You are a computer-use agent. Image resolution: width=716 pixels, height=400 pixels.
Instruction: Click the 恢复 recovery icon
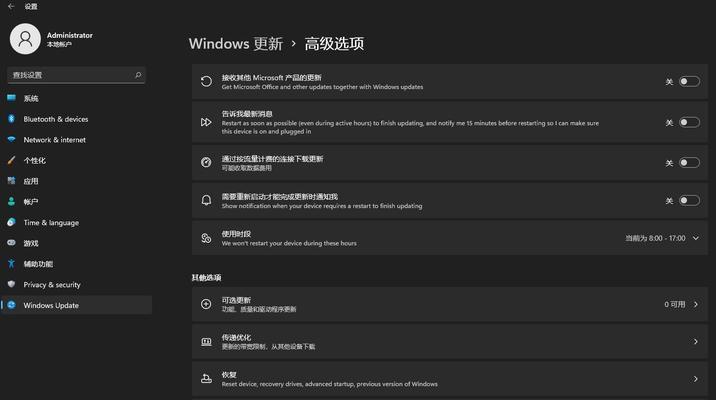tap(206, 379)
